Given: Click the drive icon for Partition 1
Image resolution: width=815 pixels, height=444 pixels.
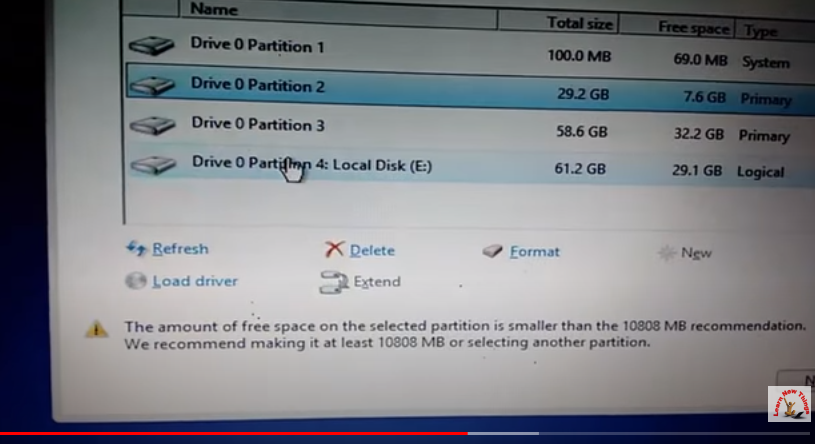Looking at the screenshot, I should pyautogui.click(x=151, y=46).
